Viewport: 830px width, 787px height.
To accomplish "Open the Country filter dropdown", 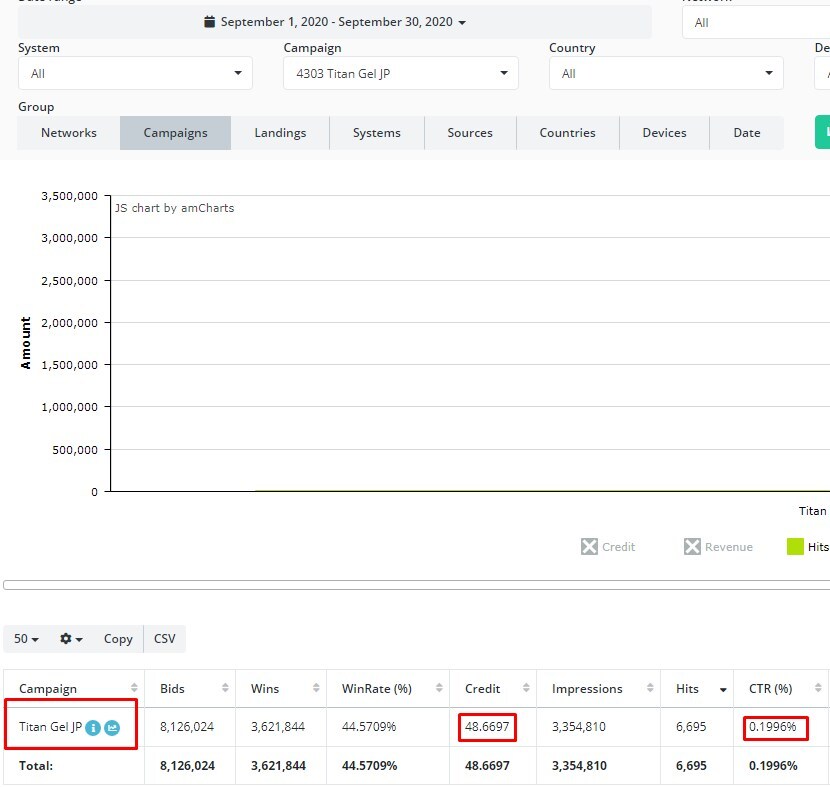I will click(x=665, y=73).
